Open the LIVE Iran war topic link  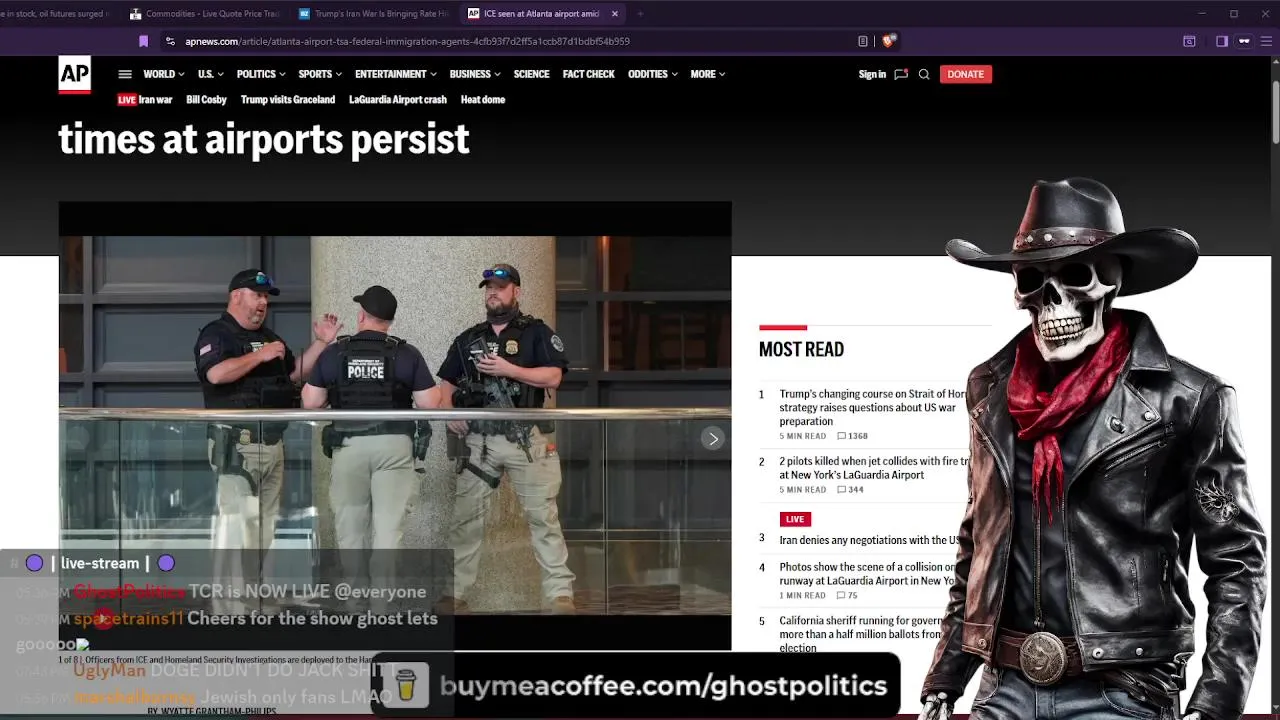145,99
